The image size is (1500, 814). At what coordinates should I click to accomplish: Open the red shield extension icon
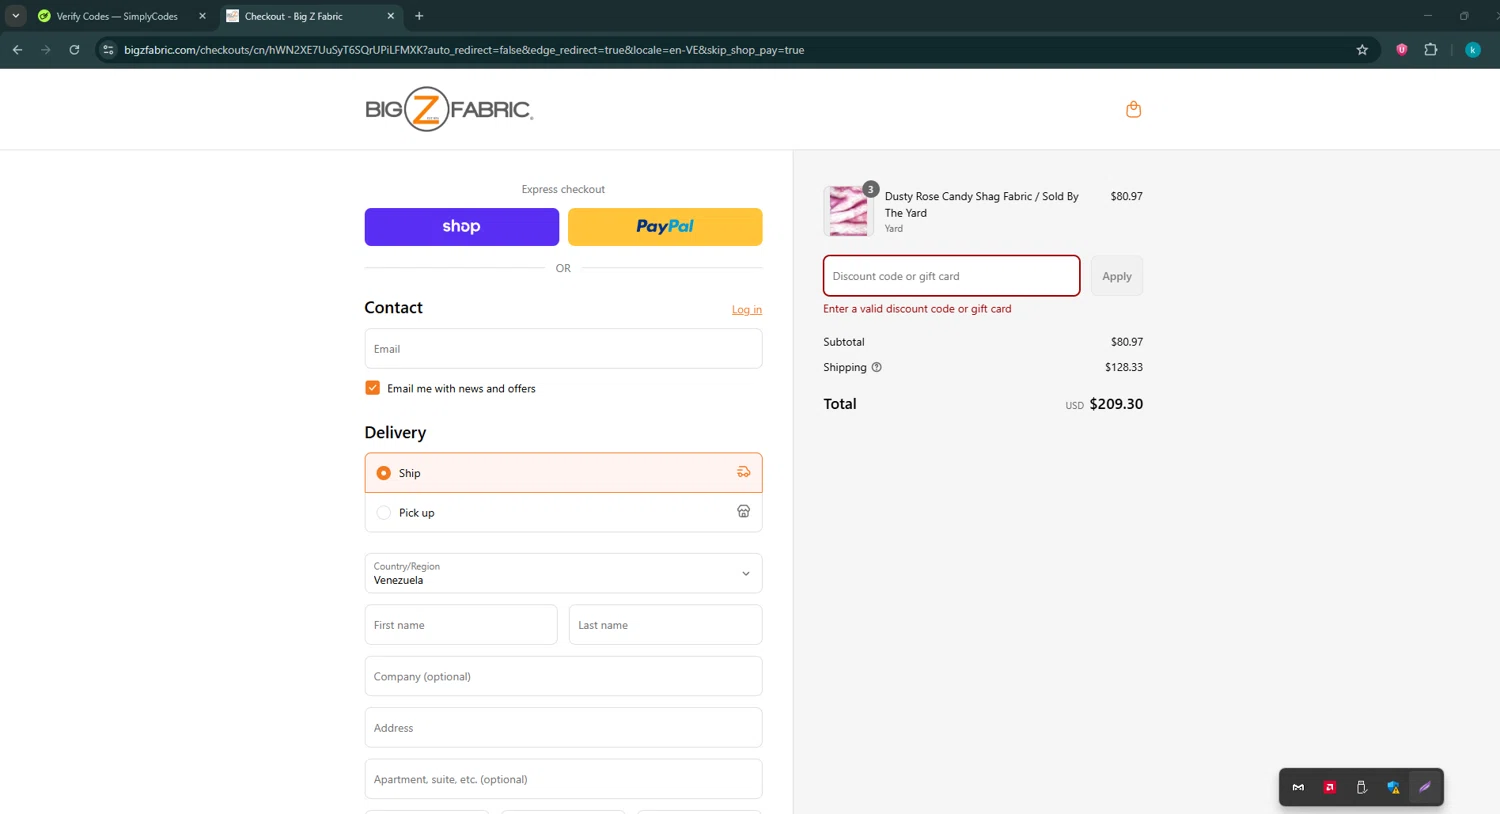tap(1402, 50)
